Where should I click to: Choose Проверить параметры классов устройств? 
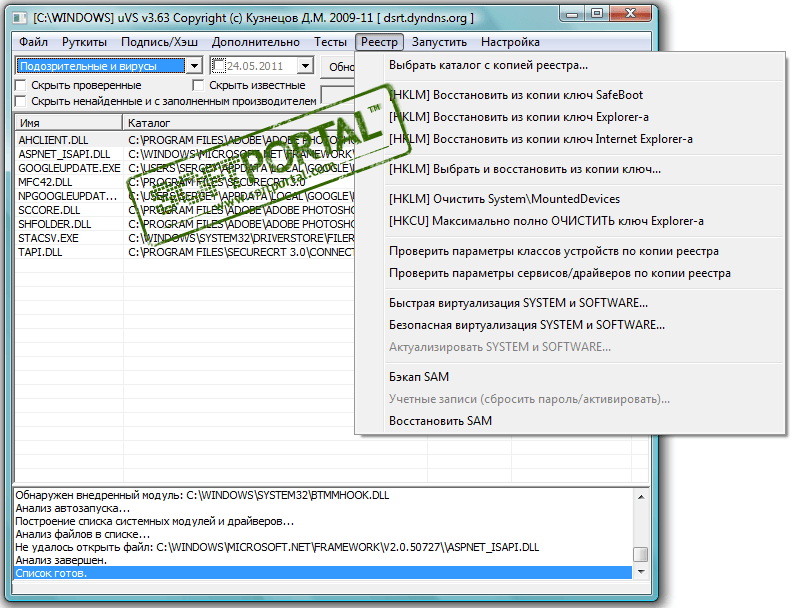[x=554, y=251]
